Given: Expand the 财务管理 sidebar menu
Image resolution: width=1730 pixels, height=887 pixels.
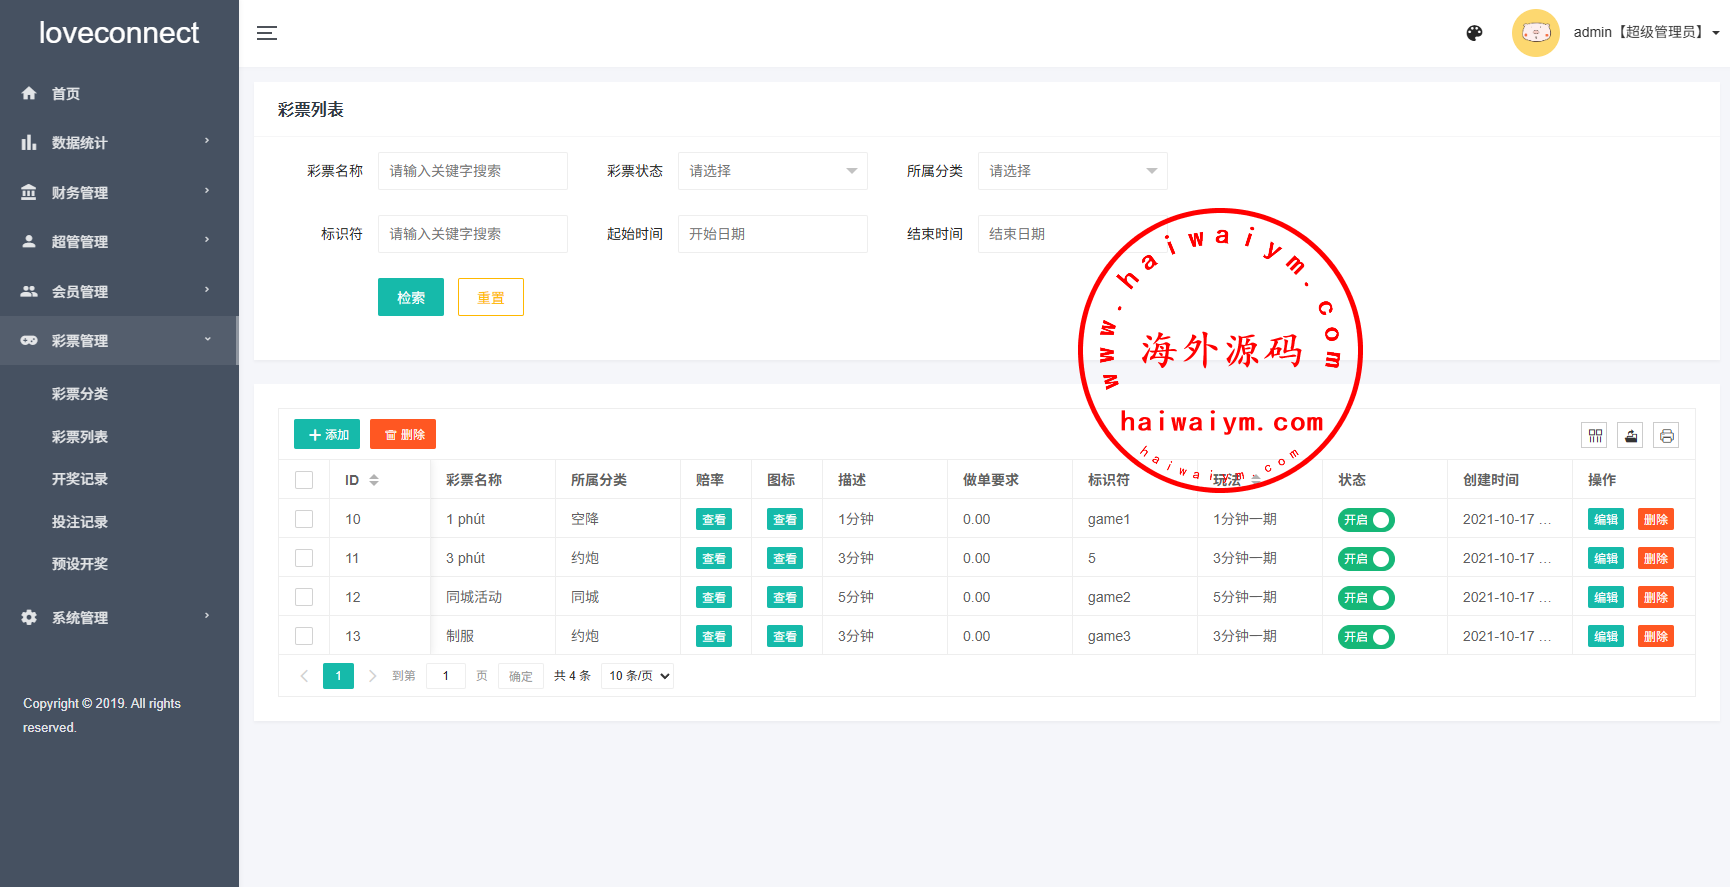Looking at the screenshot, I should 80,192.
